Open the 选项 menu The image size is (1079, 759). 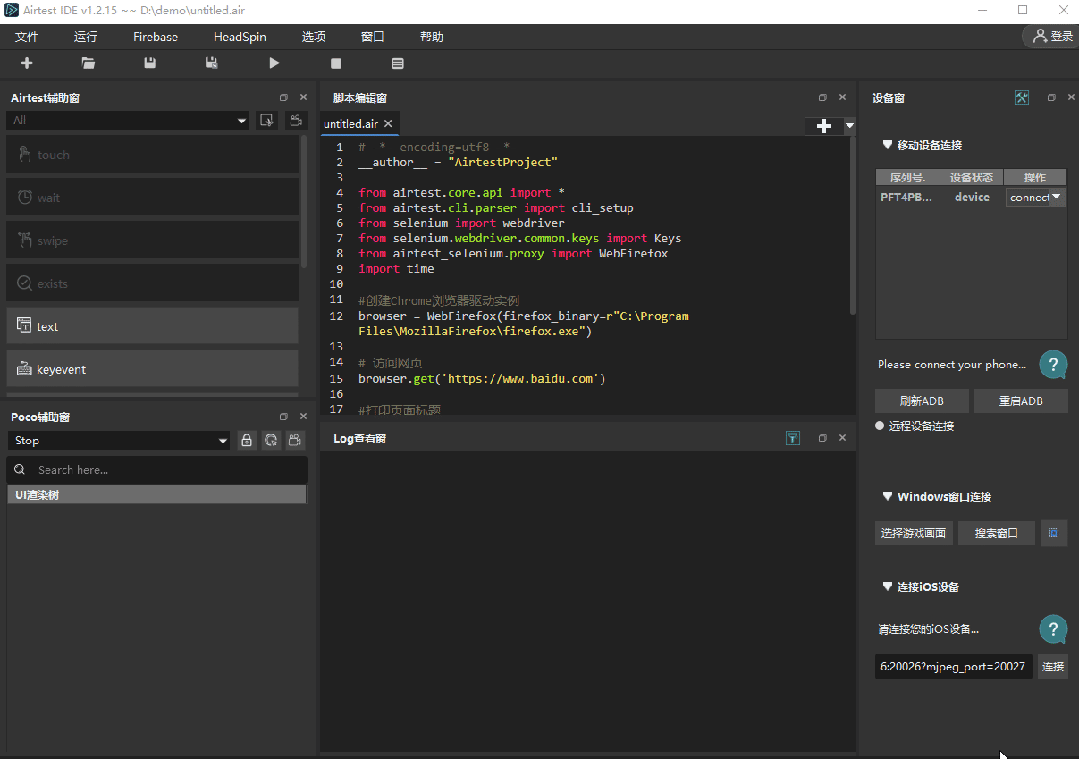314,36
